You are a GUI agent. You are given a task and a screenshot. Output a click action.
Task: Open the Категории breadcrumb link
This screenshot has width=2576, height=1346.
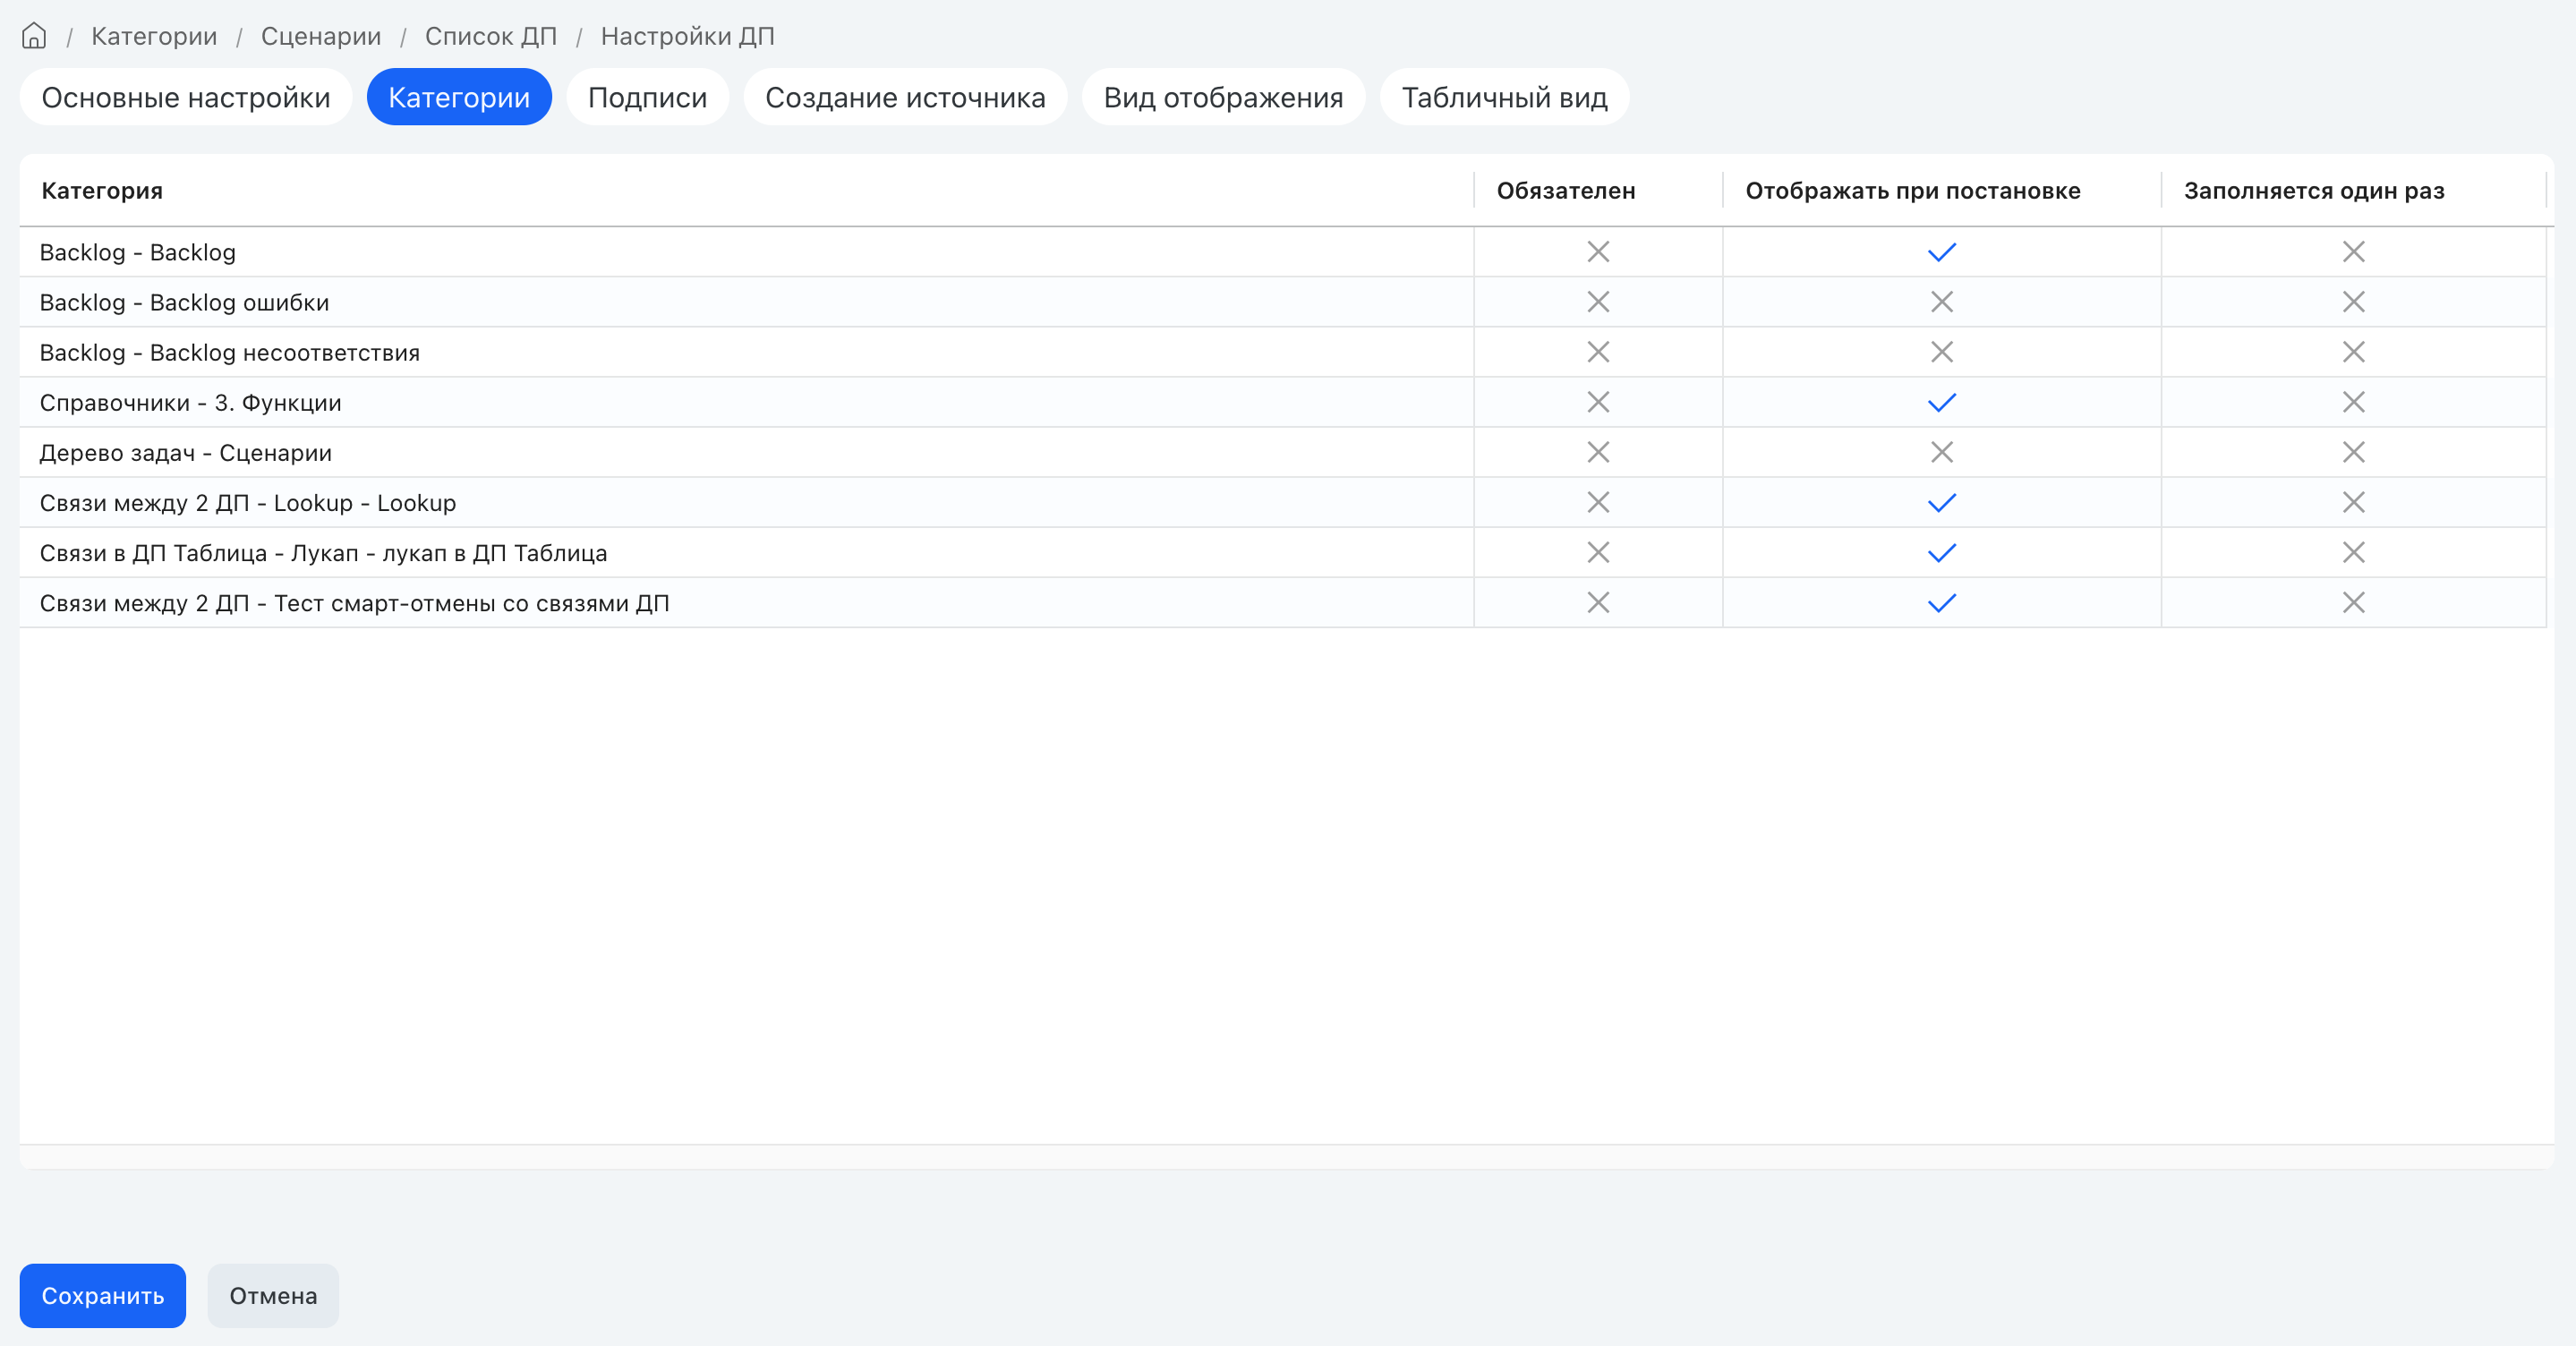coord(154,36)
